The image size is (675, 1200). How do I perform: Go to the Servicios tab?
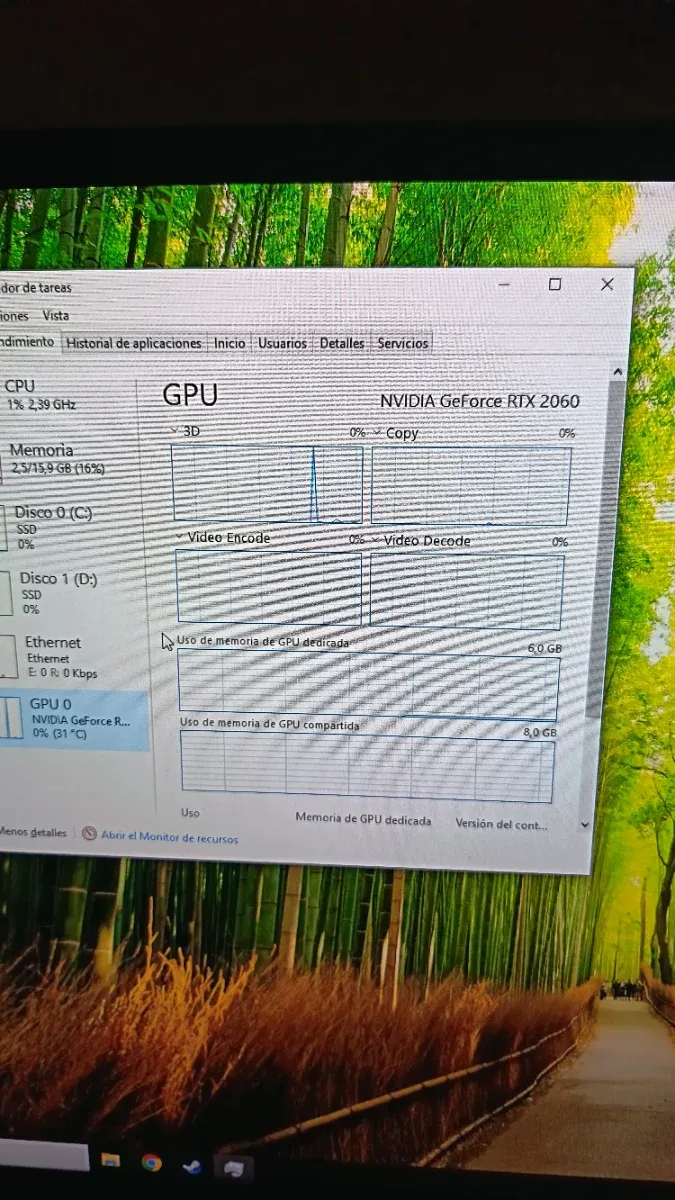point(402,343)
